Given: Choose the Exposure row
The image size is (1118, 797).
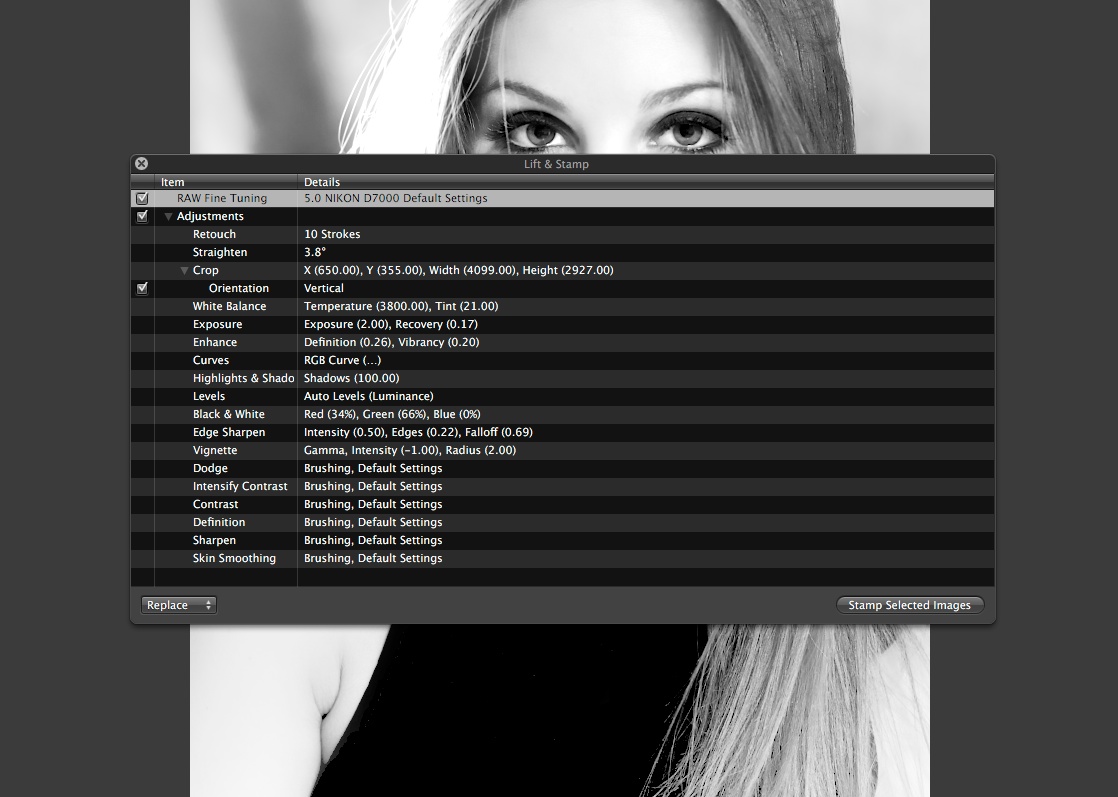Looking at the screenshot, I should [x=217, y=325].
